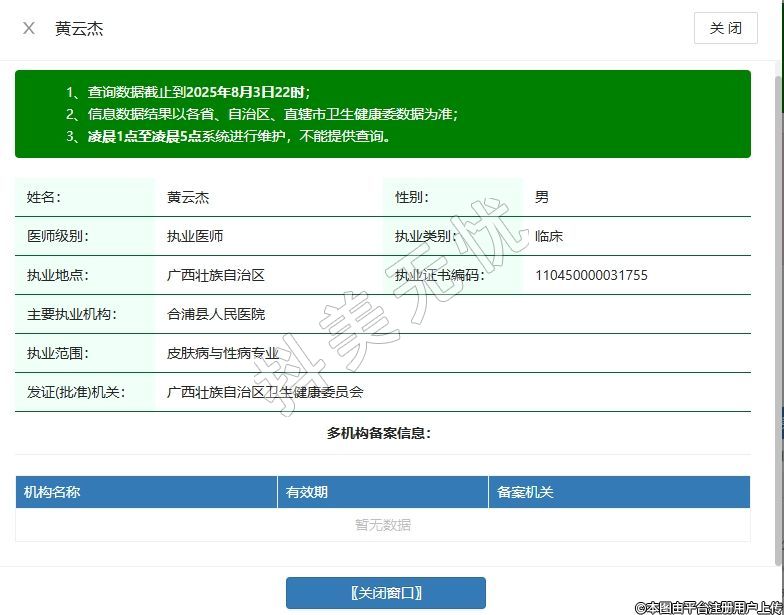This screenshot has height=615, width=784.
Task: Click the 执业医师 physician level value
Action: point(195,236)
